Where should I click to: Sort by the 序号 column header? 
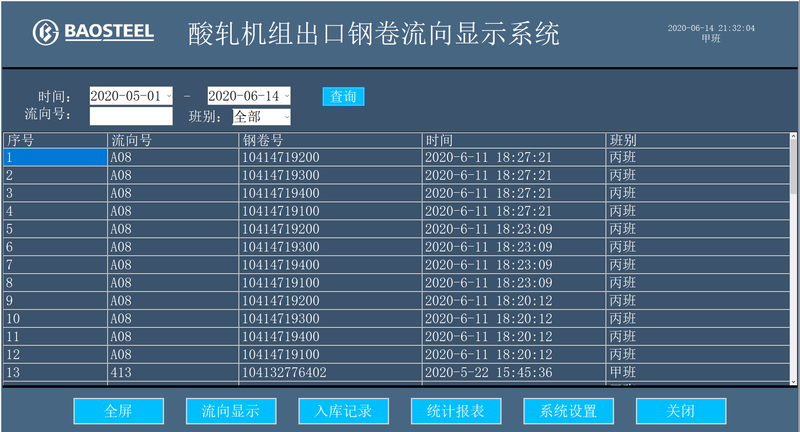click(x=56, y=140)
